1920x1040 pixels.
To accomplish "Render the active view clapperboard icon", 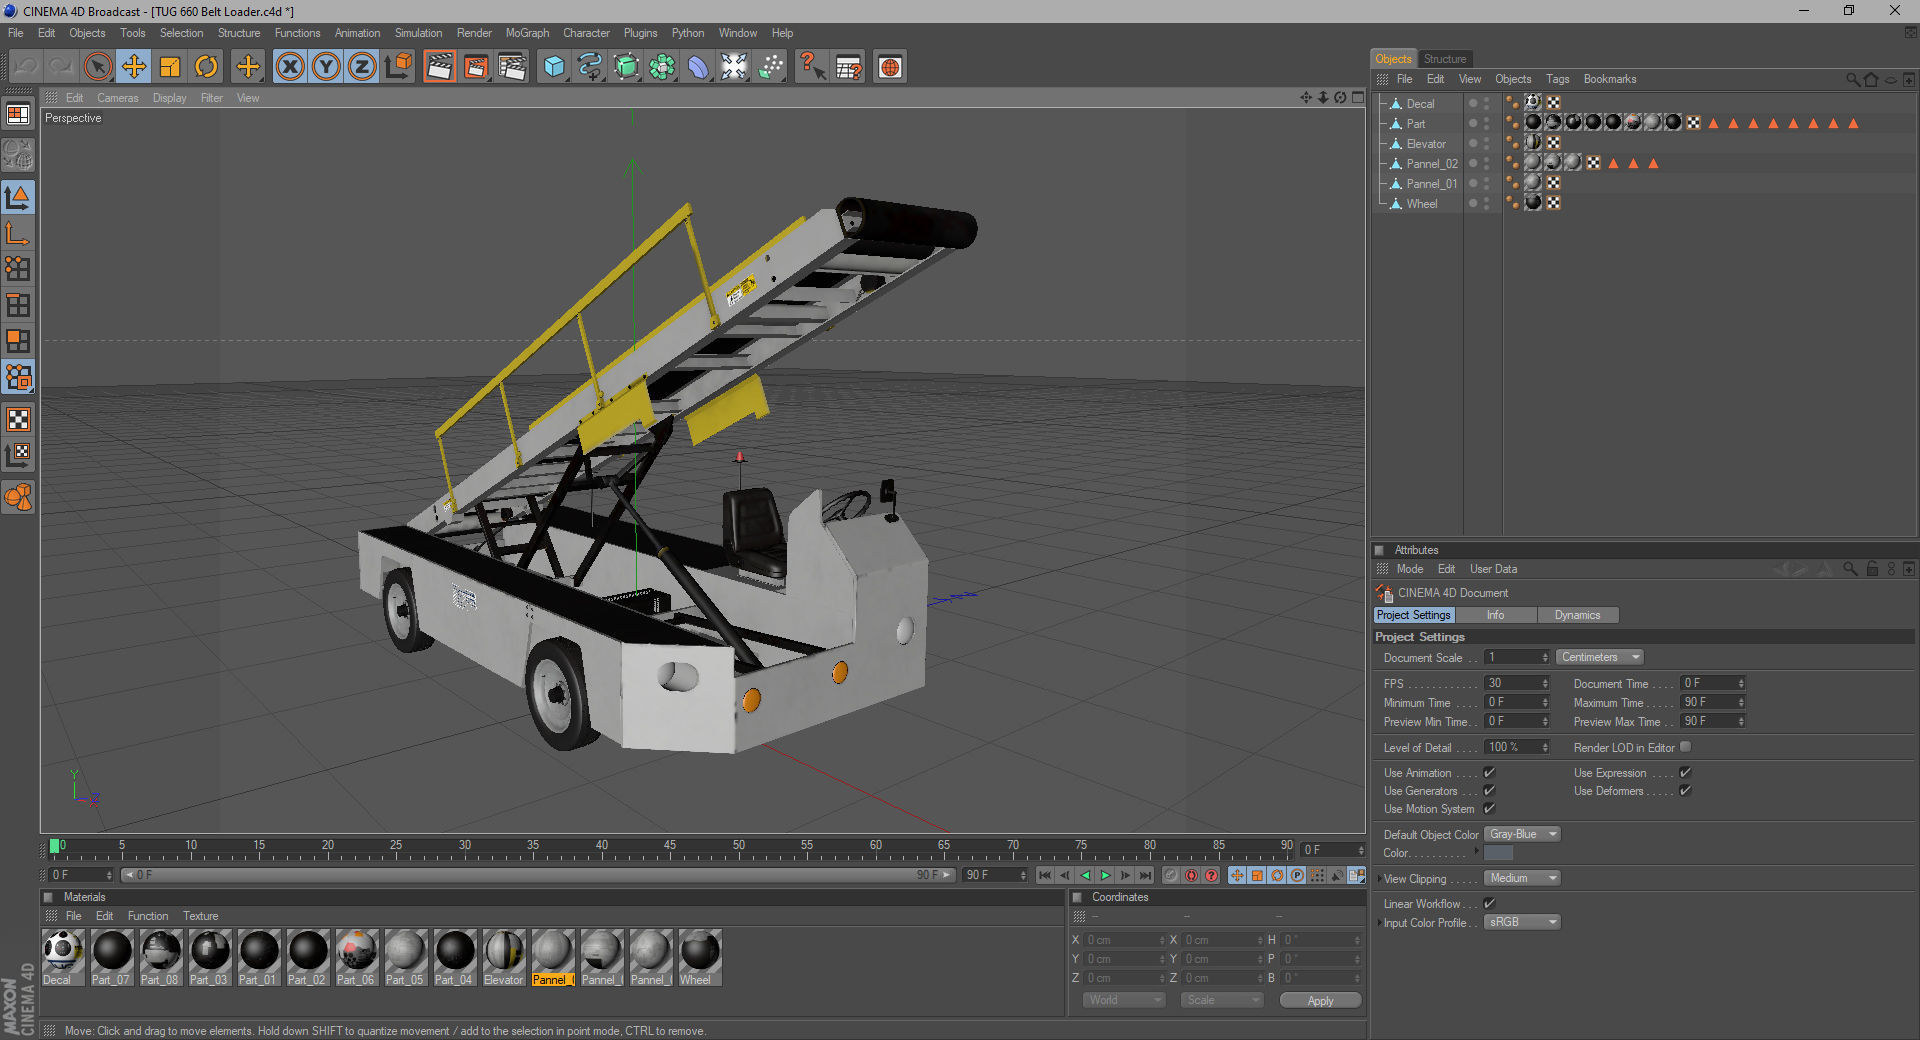I will click(439, 67).
